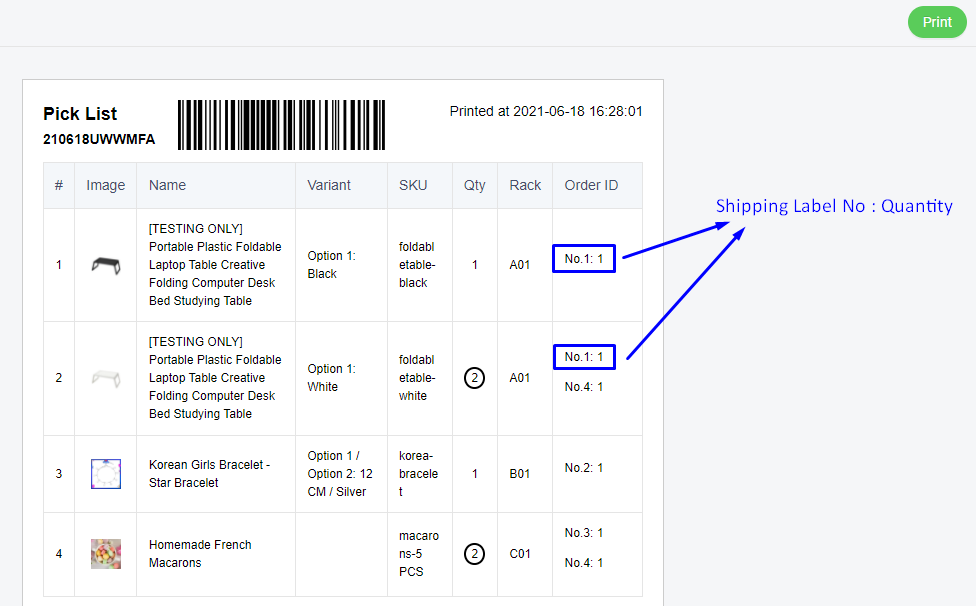Viewport: 976px width, 606px height.
Task: Click the circled quantity 2 for white table
Action: 474,378
